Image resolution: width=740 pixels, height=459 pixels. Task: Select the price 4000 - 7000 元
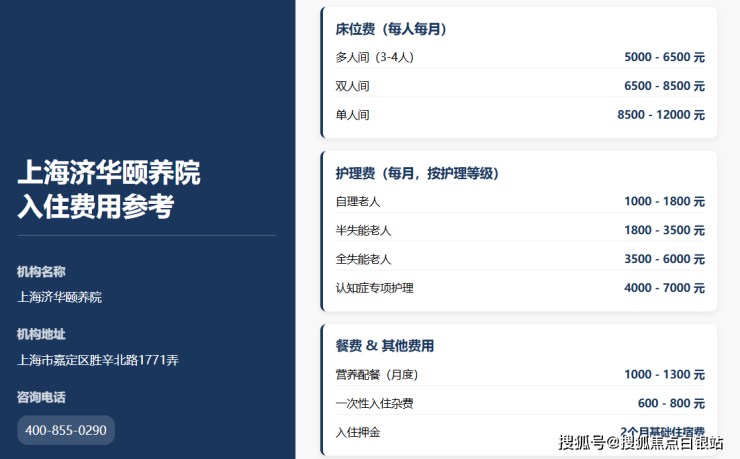(x=664, y=288)
